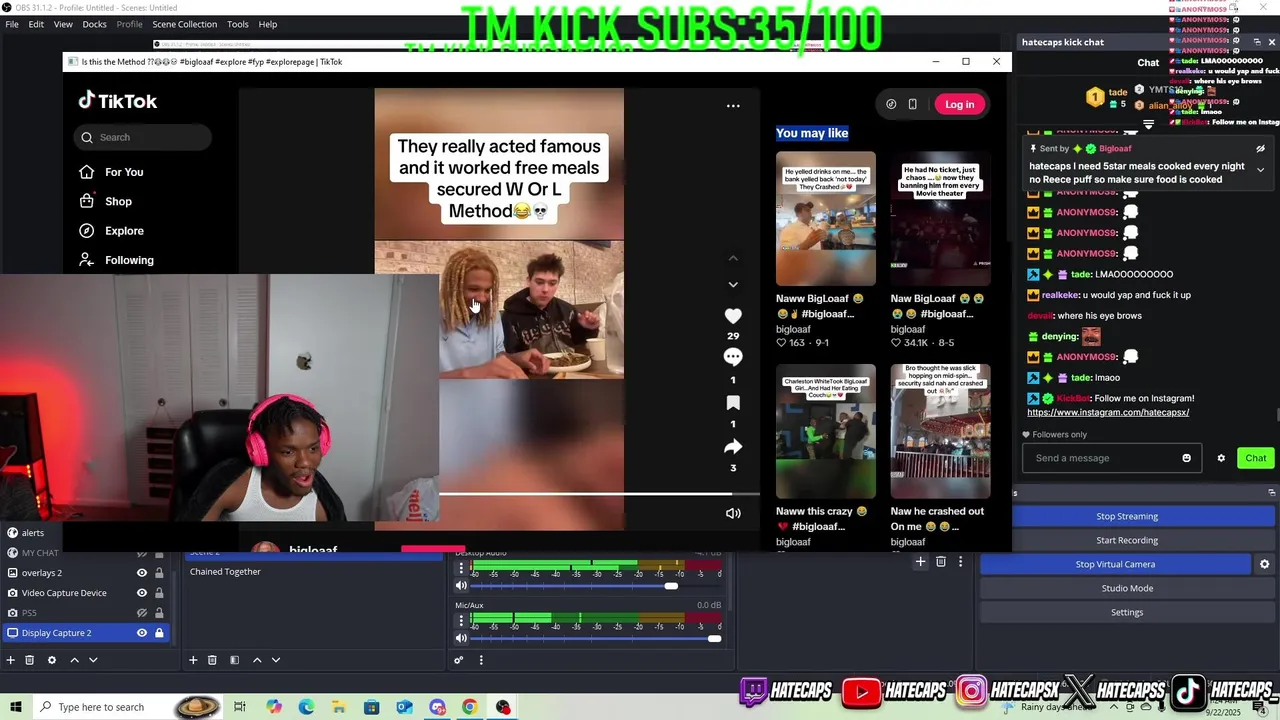The image size is (1280, 720).
Task: Open scene filters icon
Action: [234, 660]
